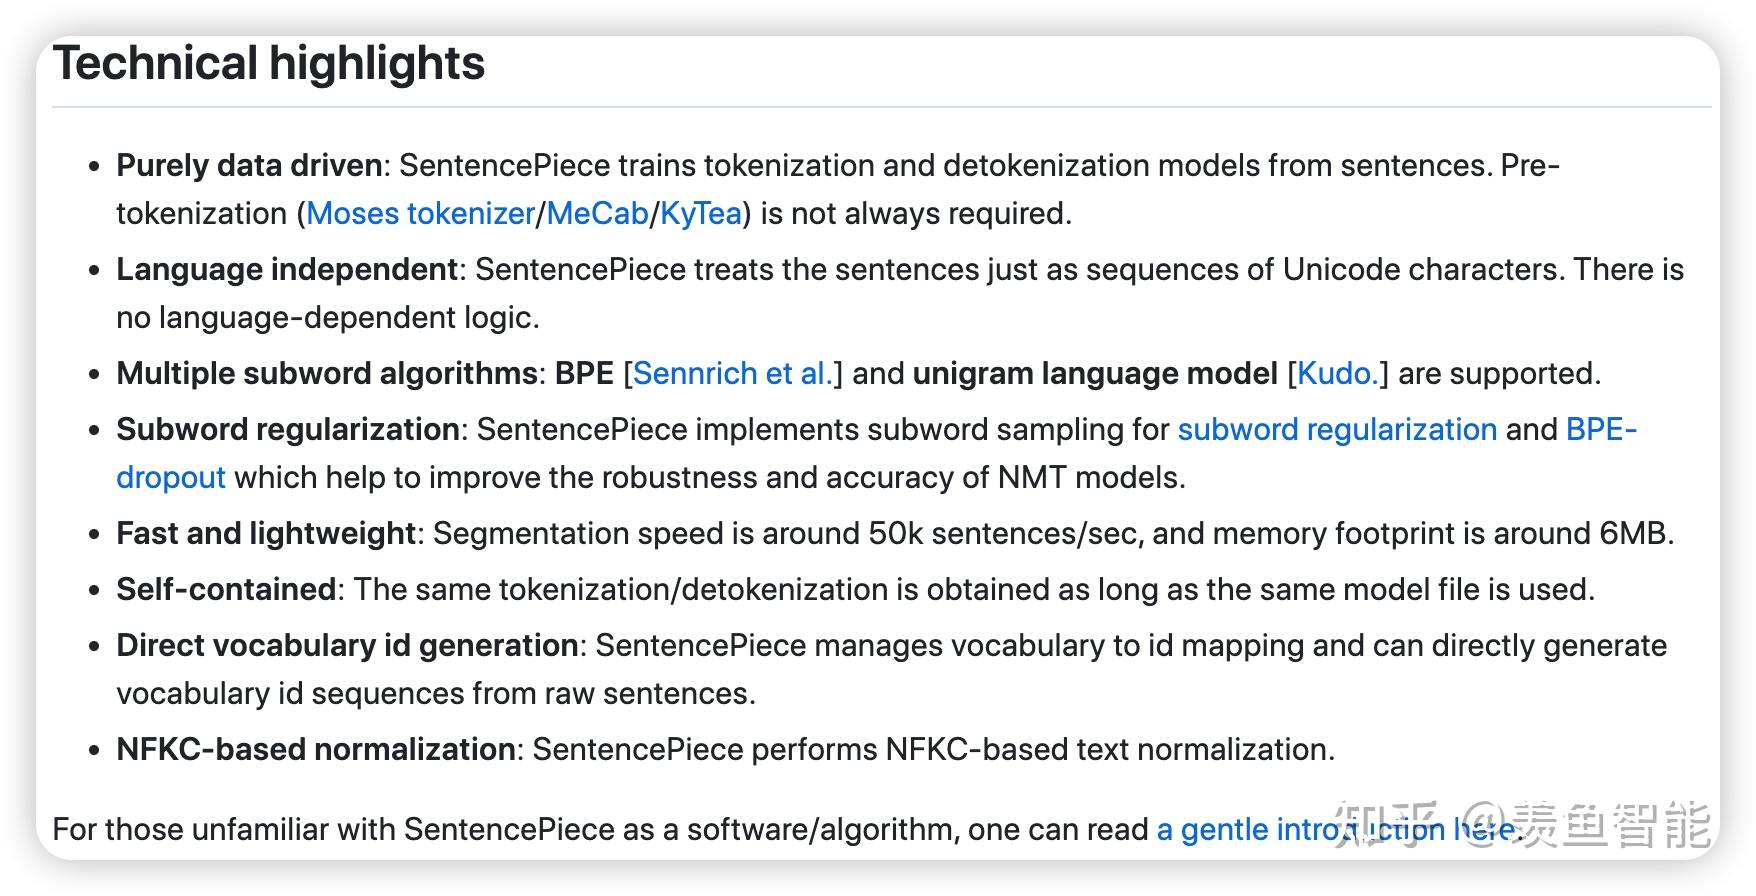Click the bold Fast and lightweight text
This screenshot has width=1756, height=896.
[266, 534]
